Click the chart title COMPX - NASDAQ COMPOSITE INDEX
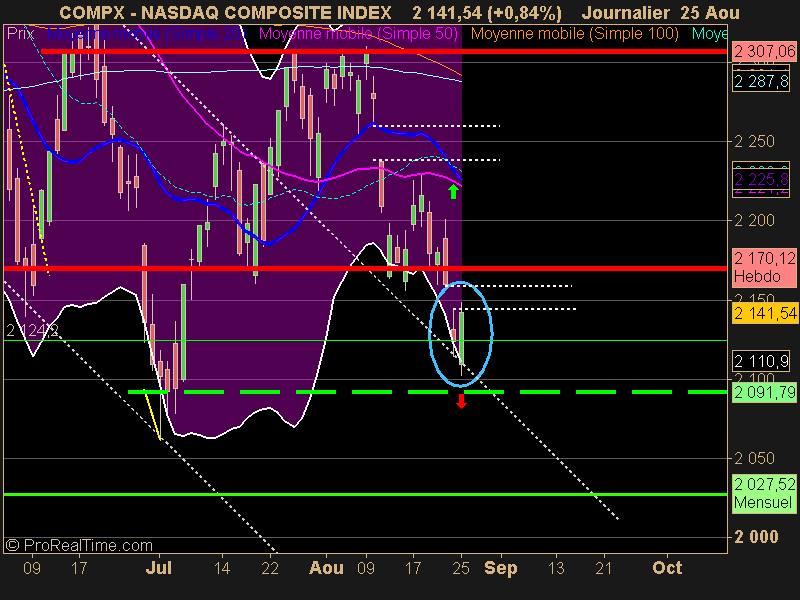Screen dimensions: 800x600 [x=225, y=12]
